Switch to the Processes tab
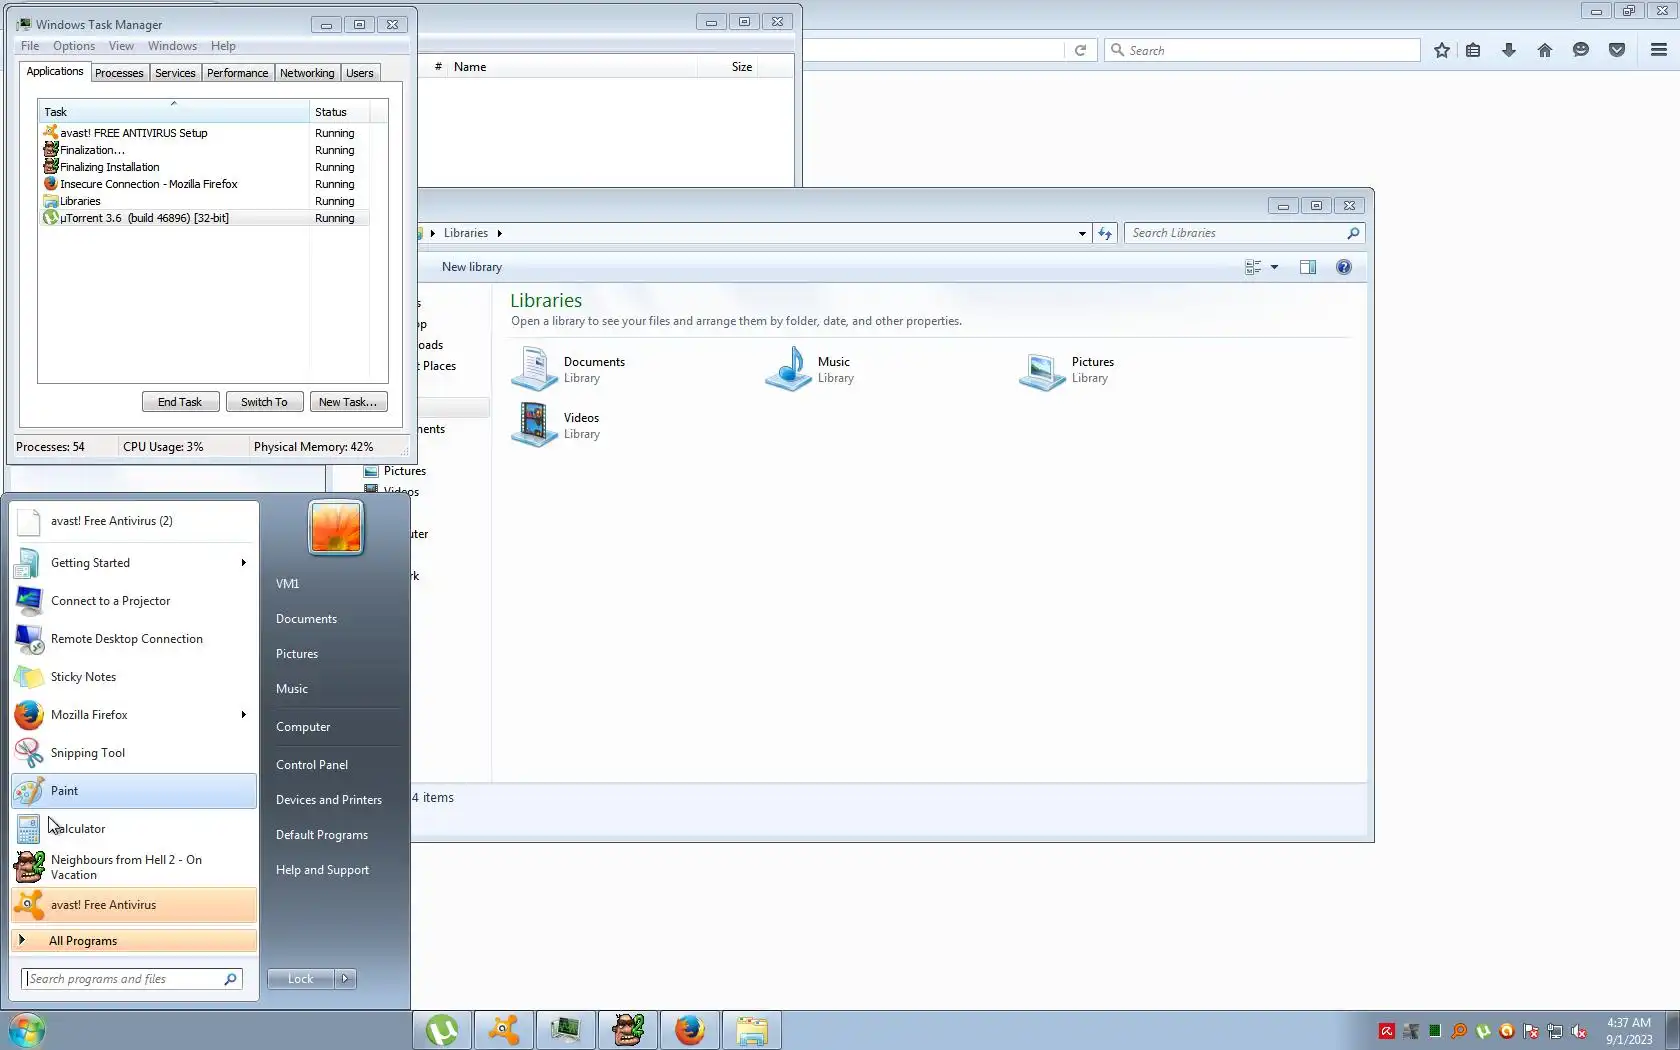 click(119, 73)
